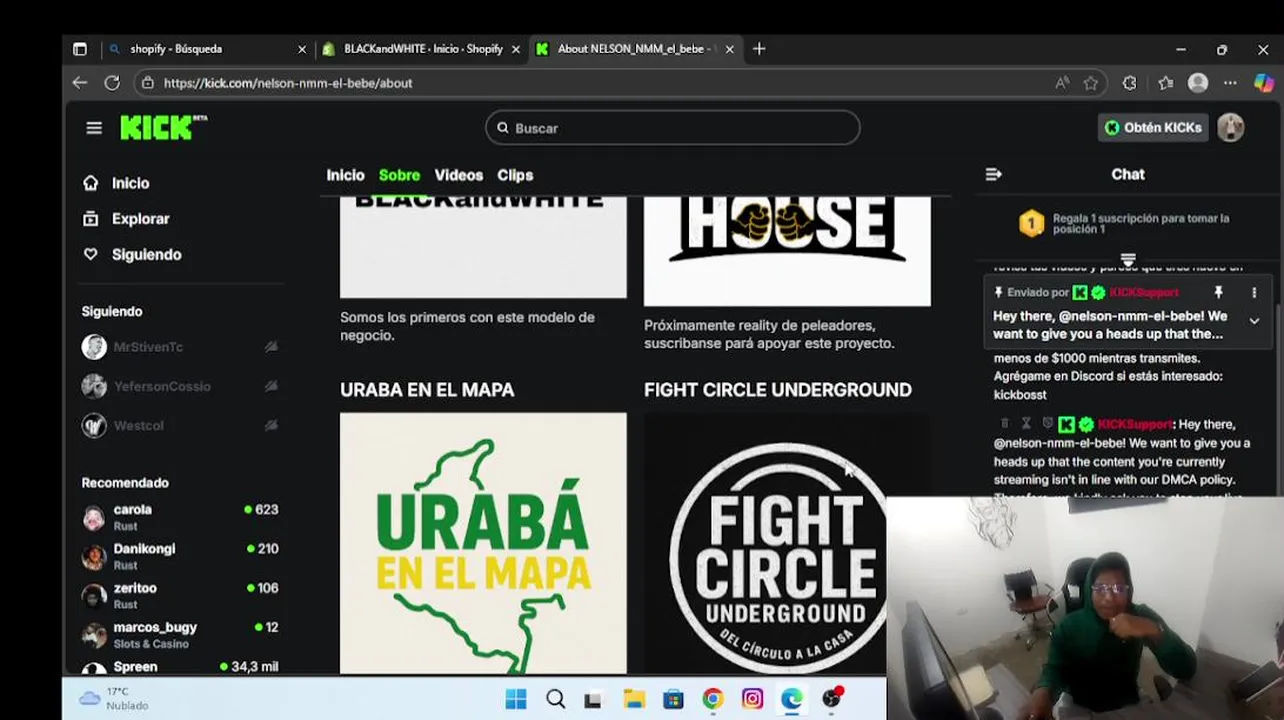Open zeritoo's recommended channel
1284x720 pixels.
tap(180, 596)
